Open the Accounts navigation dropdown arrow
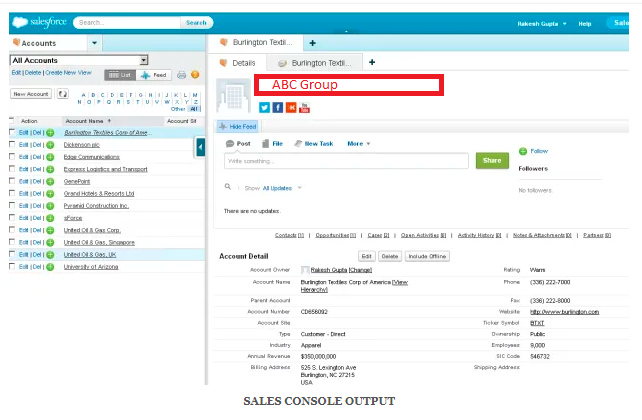Image resolution: width=642 pixels, height=420 pixels. coord(95,43)
